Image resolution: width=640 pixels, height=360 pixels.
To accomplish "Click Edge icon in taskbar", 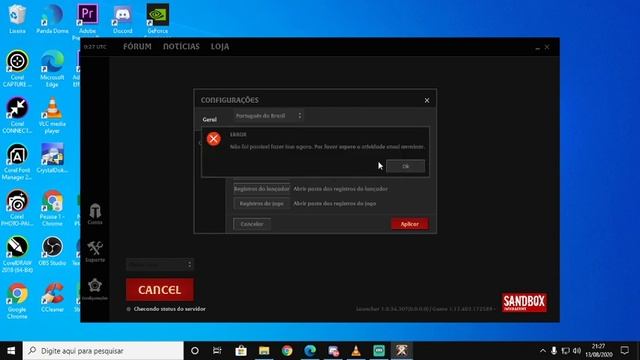I will 310,351.
